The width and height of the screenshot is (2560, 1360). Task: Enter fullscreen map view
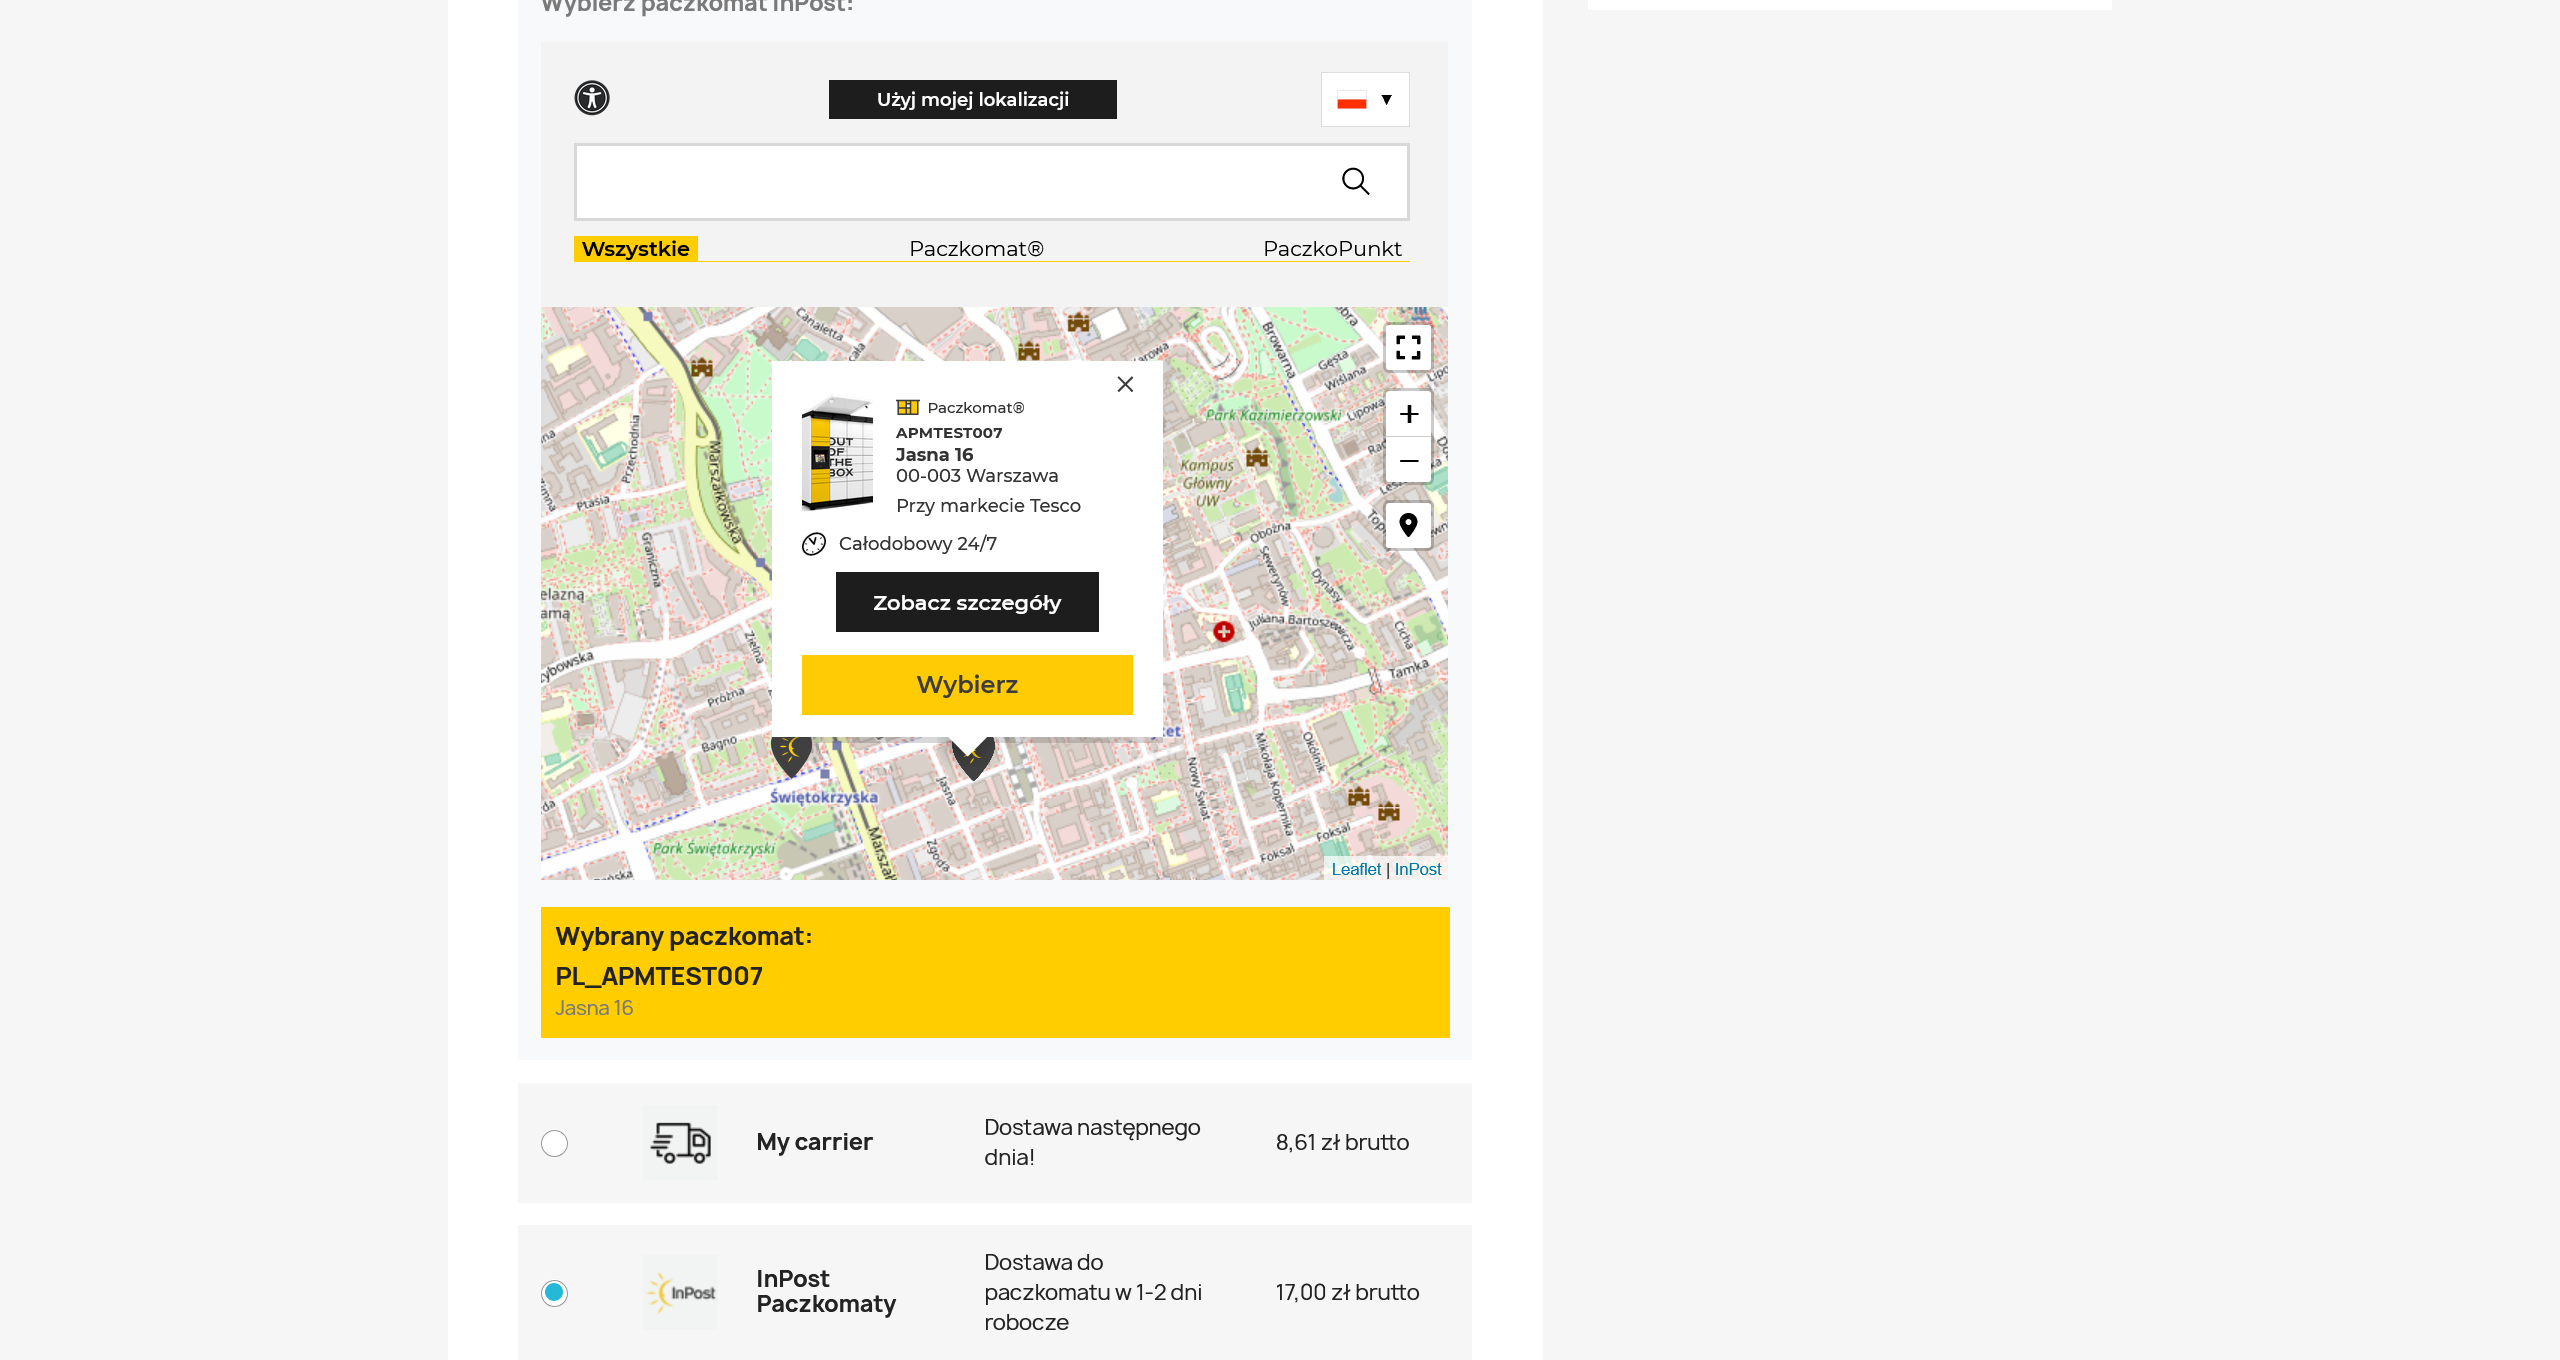pos(1408,347)
